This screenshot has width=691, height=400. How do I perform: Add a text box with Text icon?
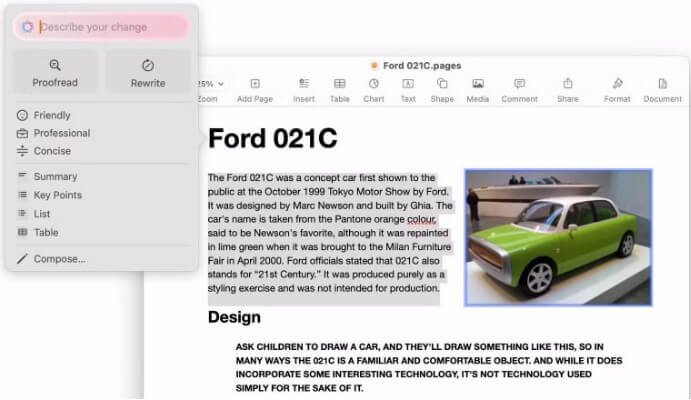pos(408,84)
